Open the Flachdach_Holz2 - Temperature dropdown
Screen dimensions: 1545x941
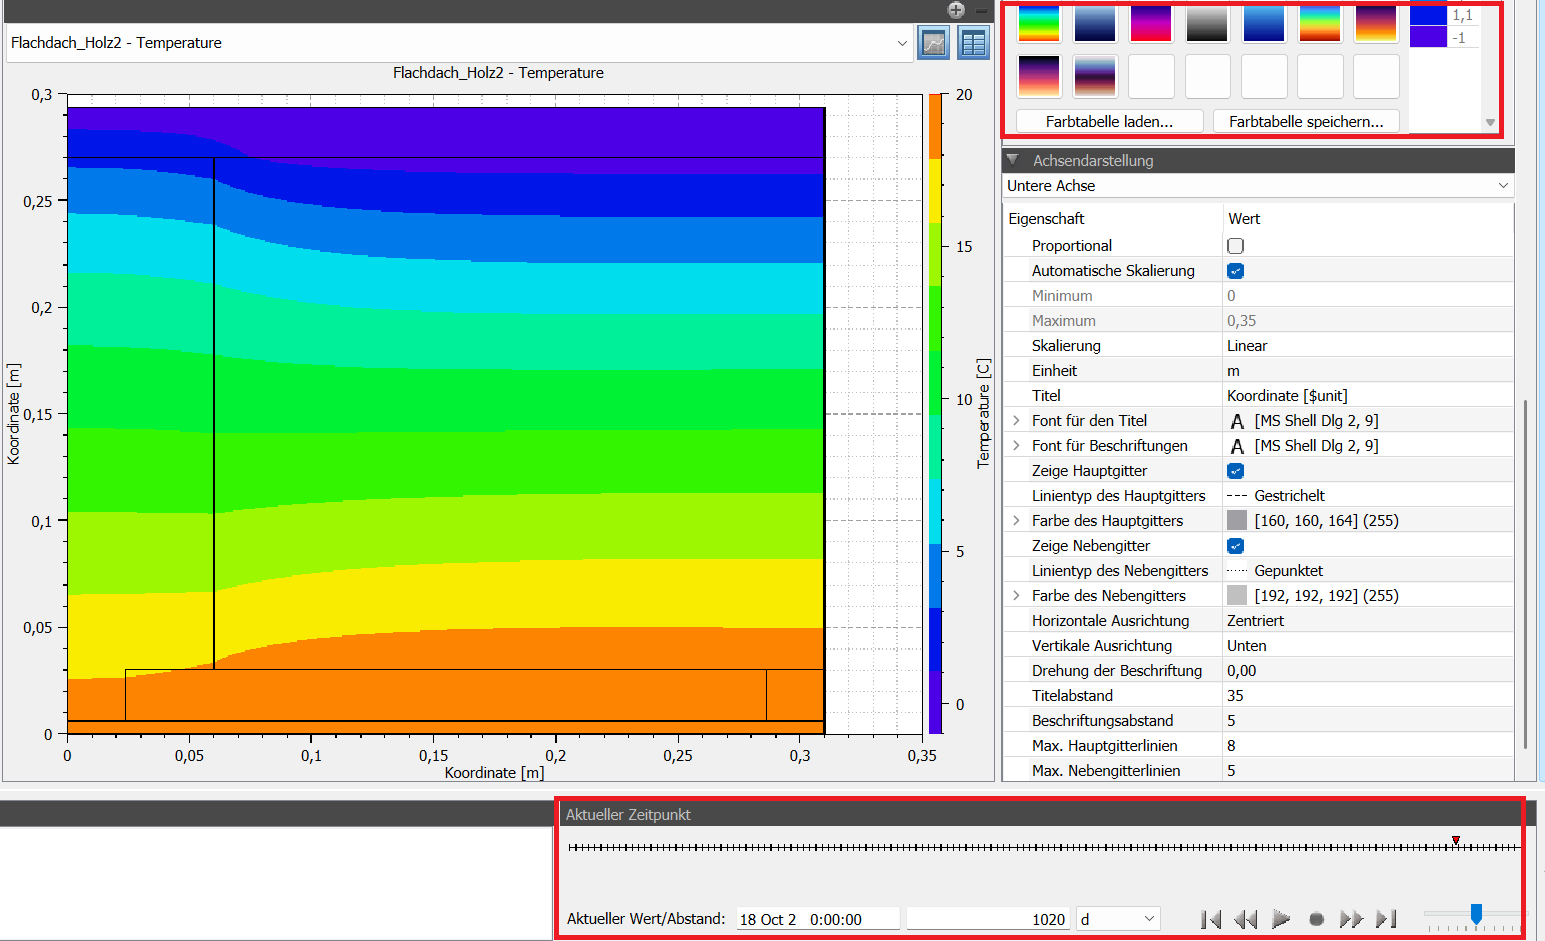point(460,43)
